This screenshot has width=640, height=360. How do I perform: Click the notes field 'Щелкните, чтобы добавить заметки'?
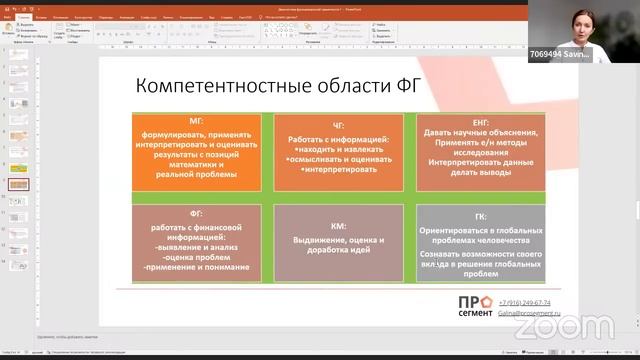click(x=67, y=337)
